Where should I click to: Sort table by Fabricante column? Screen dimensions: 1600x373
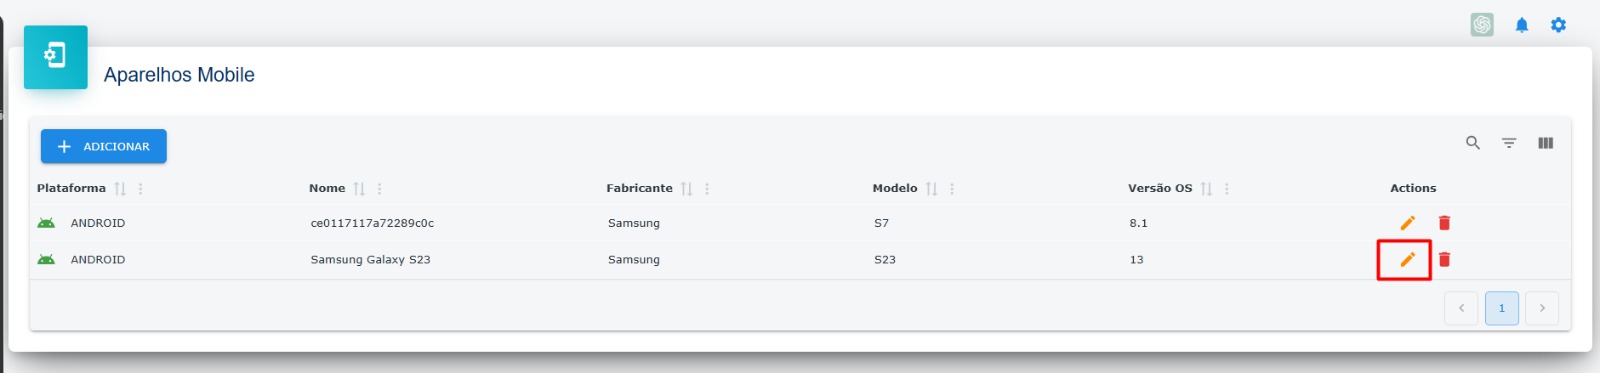tap(686, 188)
